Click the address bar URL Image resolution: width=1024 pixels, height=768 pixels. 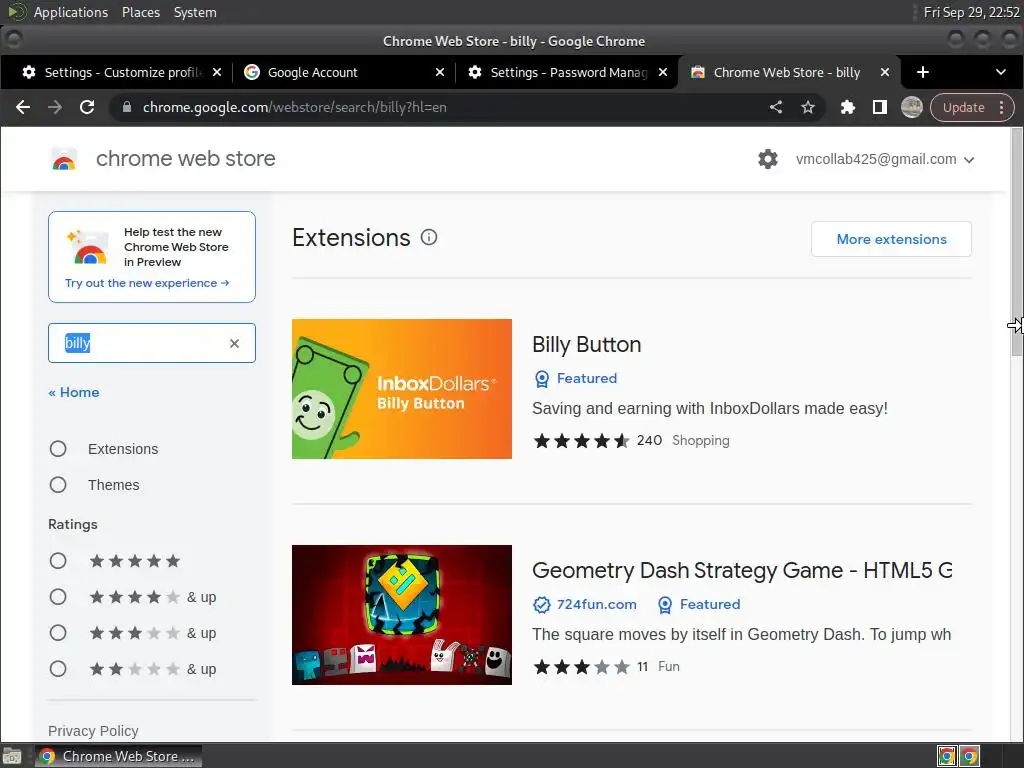point(295,107)
